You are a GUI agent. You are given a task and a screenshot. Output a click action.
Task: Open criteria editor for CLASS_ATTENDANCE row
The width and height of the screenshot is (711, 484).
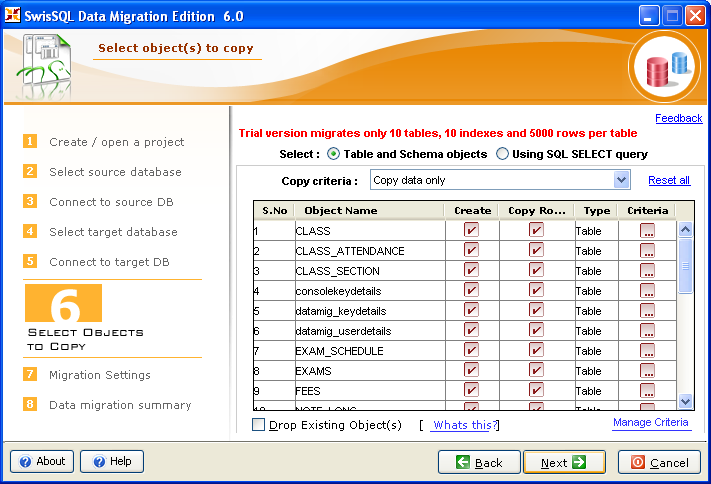[647, 250]
